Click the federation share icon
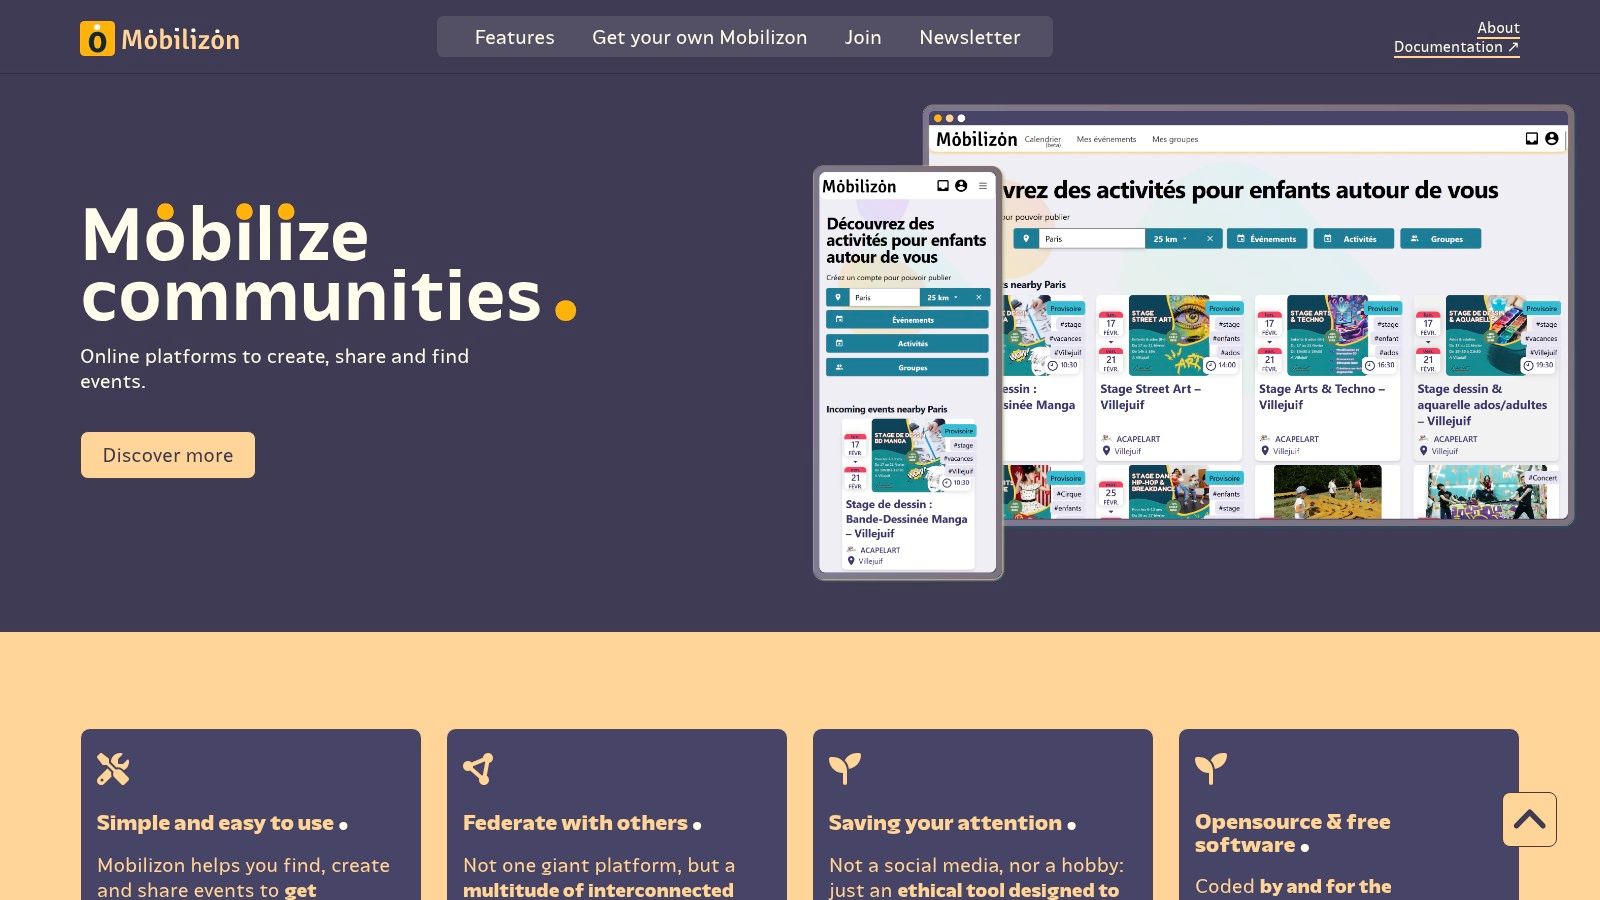 click(479, 768)
